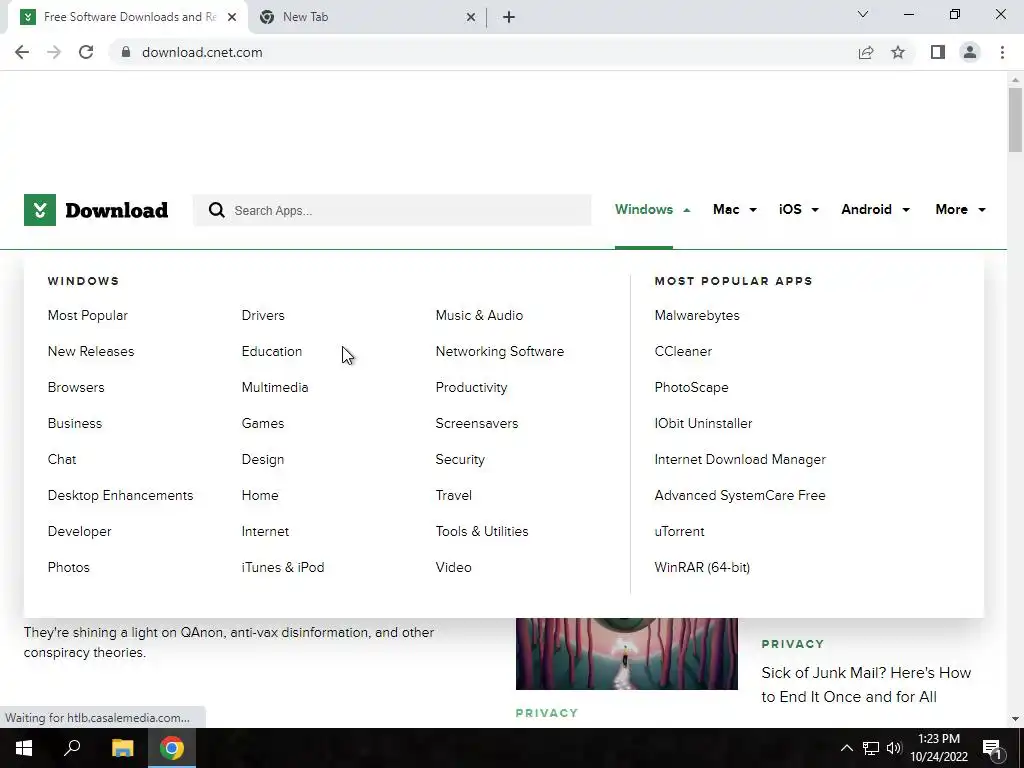This screenshot has width=1024, height=768.
Task: Select the Screensavers category
Action: pyautogui.click(x=477, y=423)
